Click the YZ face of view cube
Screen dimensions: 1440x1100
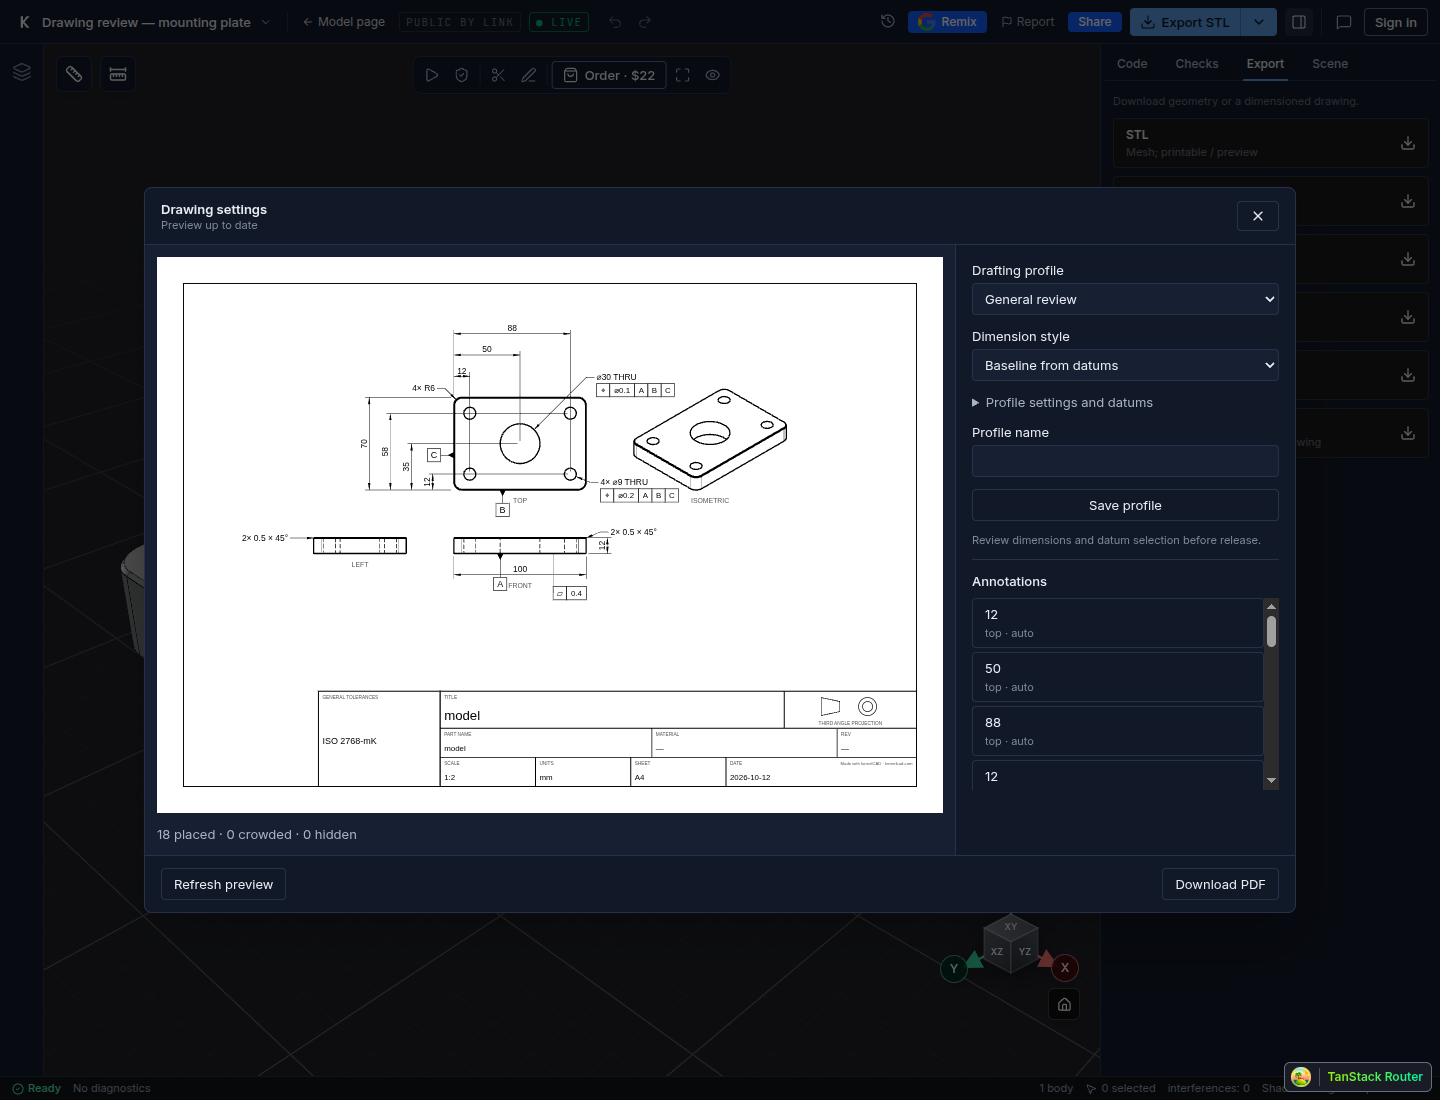pos(1025,952)
